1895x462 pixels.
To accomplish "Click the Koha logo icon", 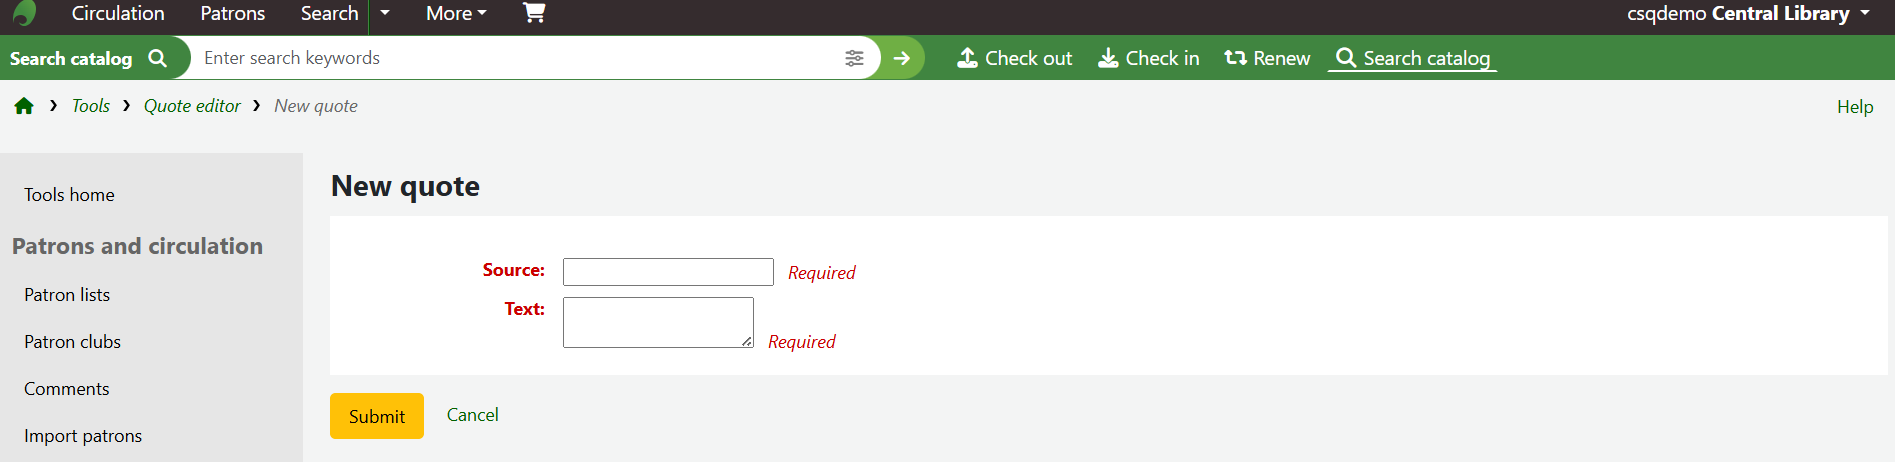I will 25,13.
